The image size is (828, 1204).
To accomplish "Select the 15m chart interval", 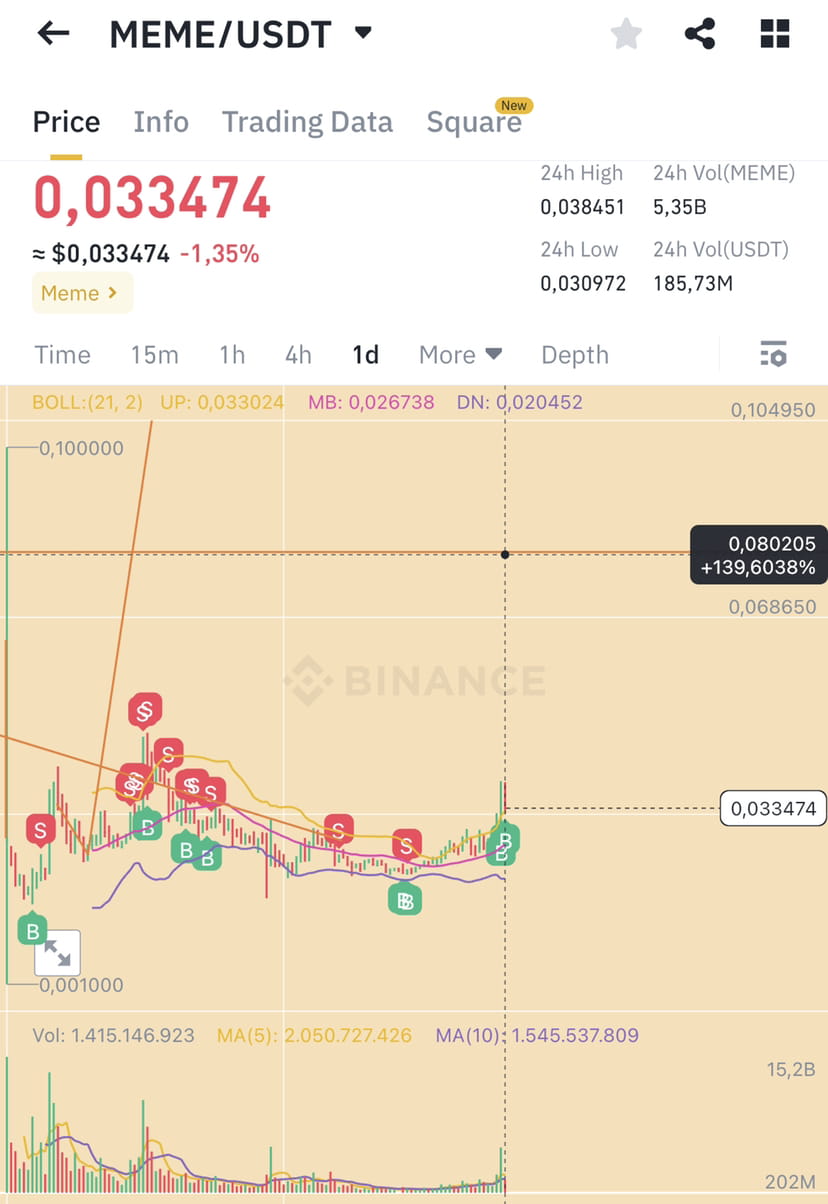I will [x=154, y=354].
